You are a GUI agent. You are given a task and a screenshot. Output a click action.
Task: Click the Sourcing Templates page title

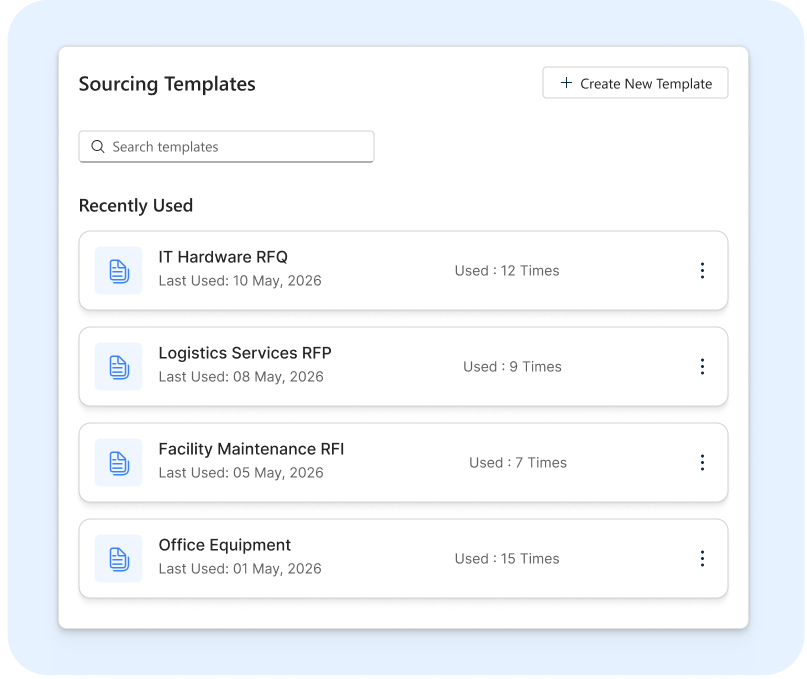point(167,84)
